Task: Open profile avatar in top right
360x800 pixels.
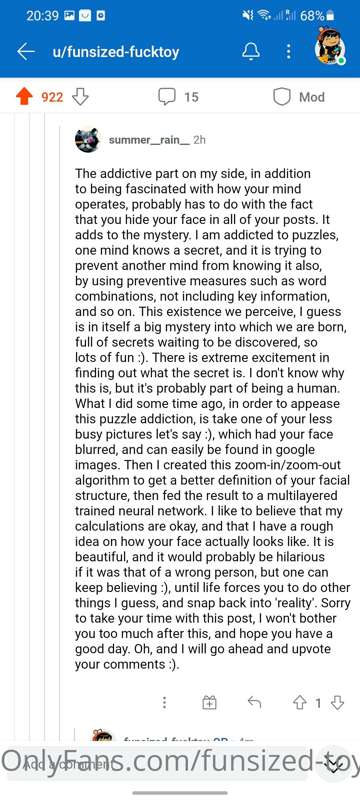Action: 330,50
